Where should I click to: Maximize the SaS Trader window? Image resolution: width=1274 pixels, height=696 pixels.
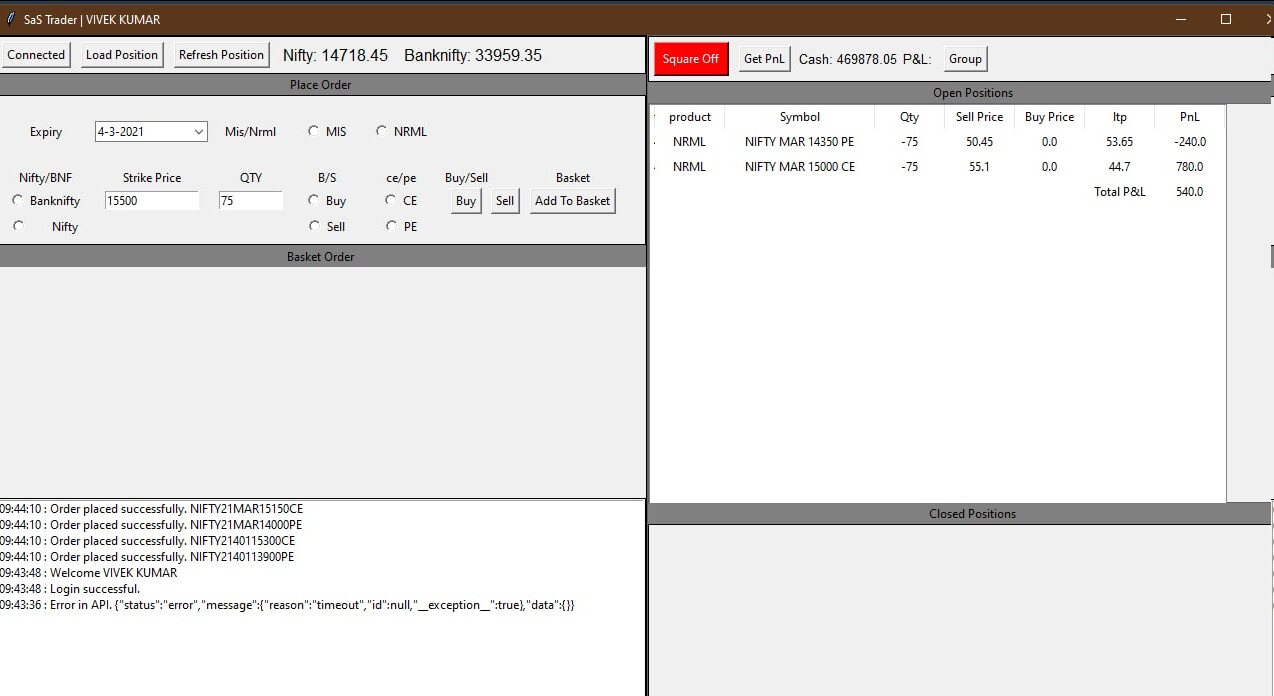pyautogui.click(x=1226, y=19)
